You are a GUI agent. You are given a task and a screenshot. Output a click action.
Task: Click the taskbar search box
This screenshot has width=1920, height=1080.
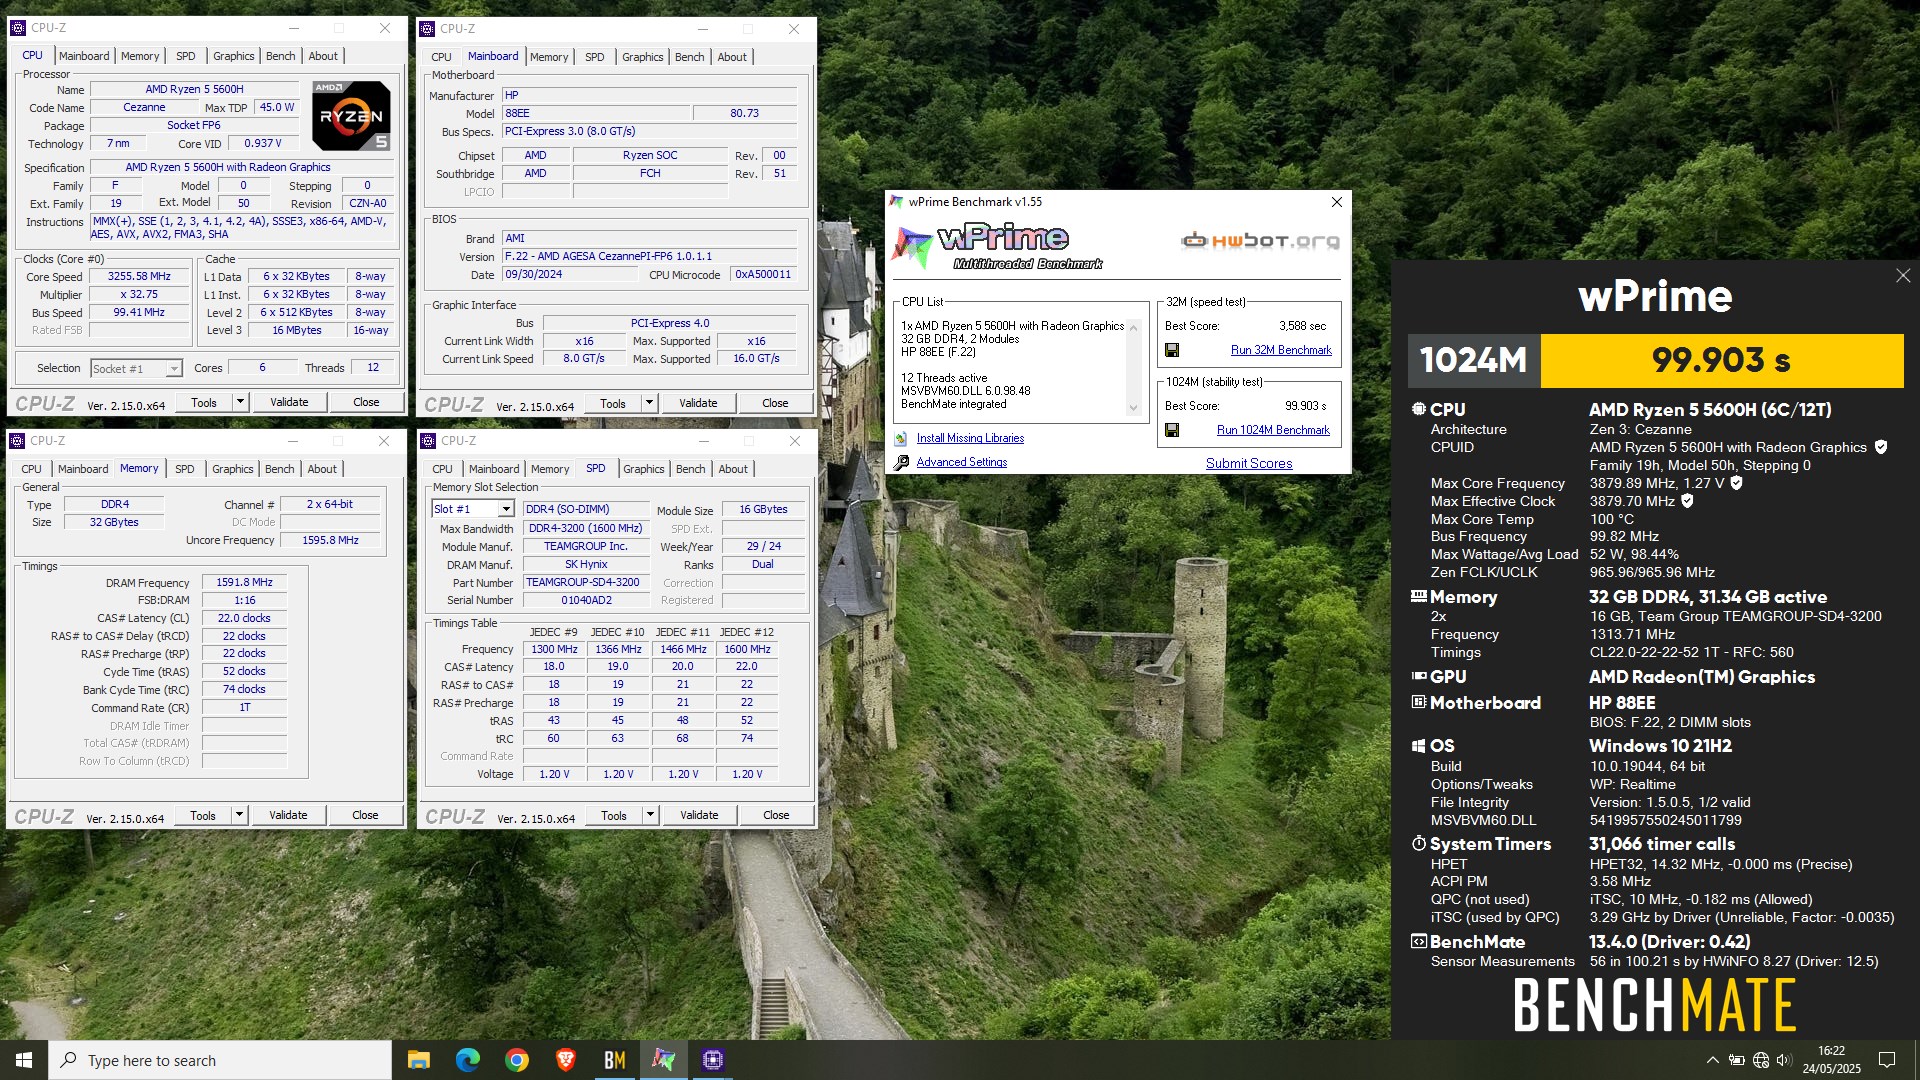point(220,1060)
